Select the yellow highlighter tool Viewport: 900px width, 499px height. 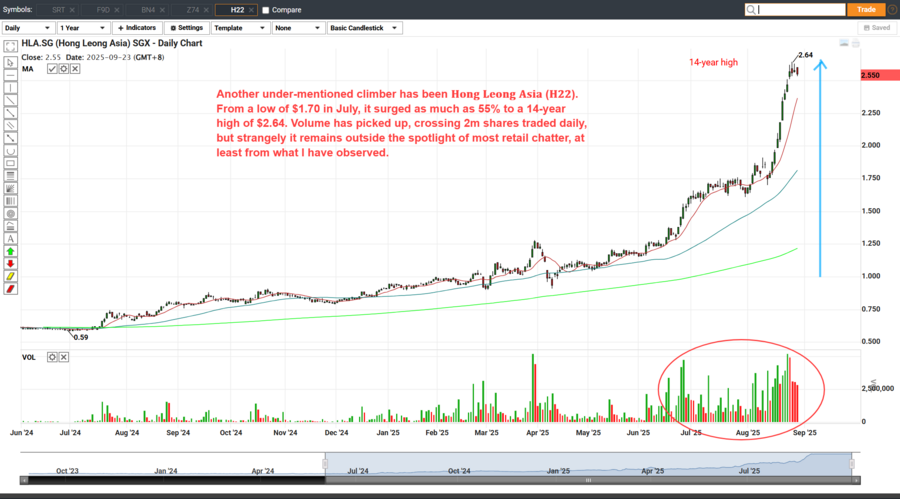(10, 277)
